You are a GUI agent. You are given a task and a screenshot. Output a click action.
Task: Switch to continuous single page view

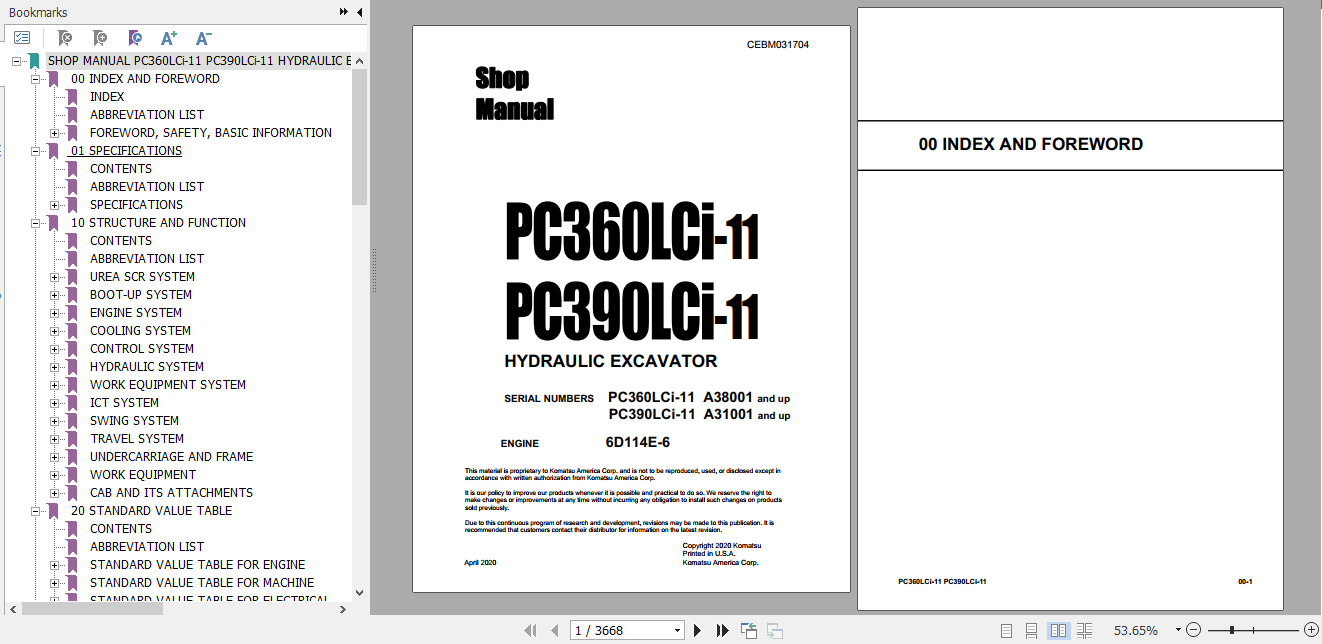coord(1033,630)
